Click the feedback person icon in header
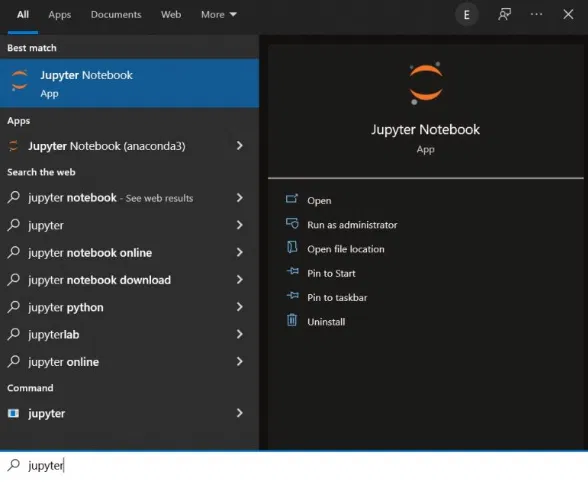This screenshot has height=482, width=588. pos(504,15)
